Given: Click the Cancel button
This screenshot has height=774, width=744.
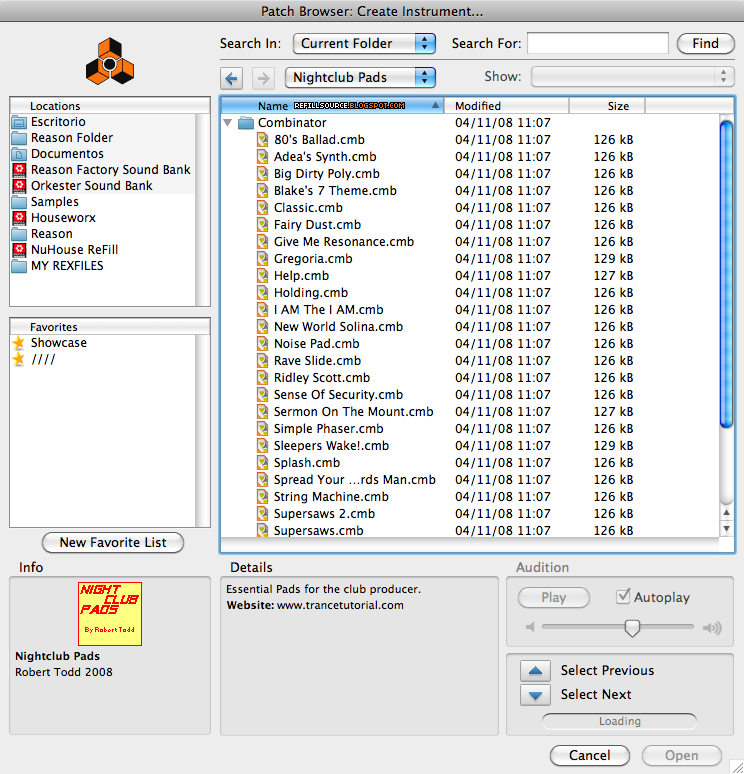Looking at the screenshot, I should [589, 755].
